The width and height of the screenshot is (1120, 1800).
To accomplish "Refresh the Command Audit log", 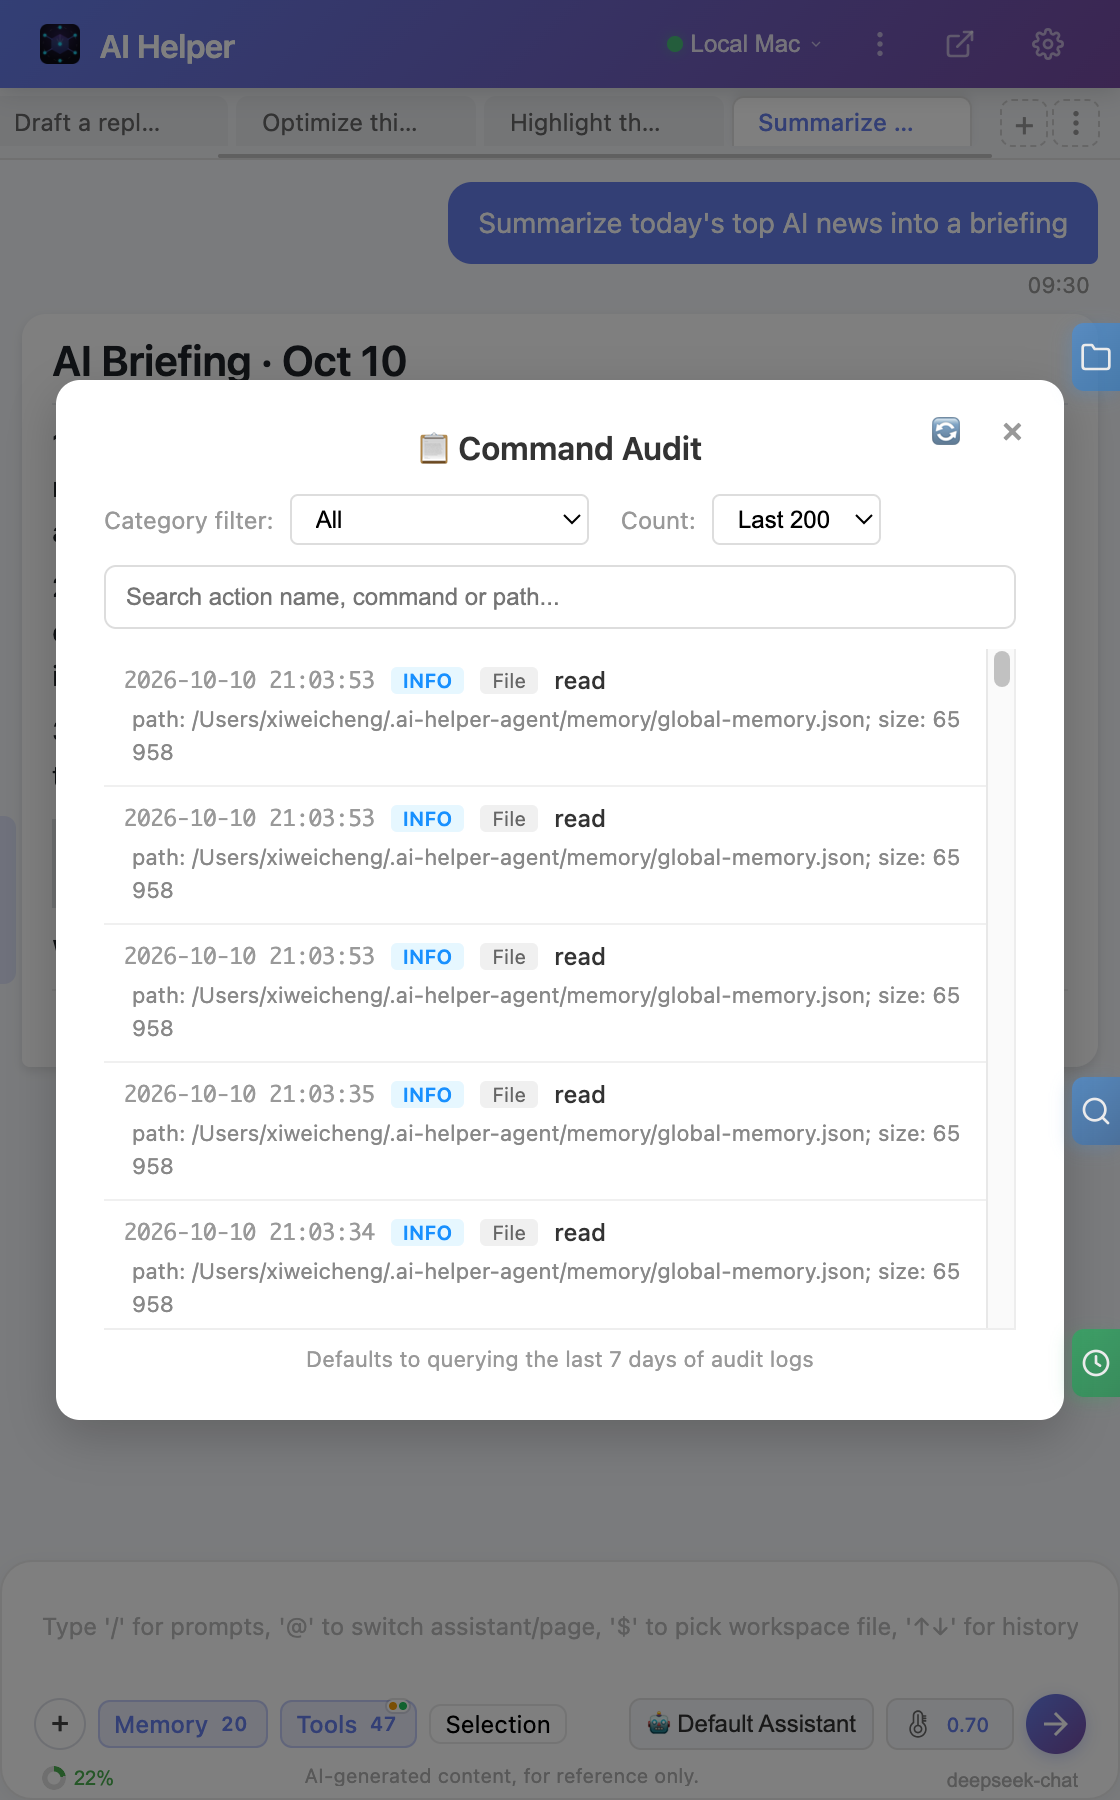I will click(946, 431).
